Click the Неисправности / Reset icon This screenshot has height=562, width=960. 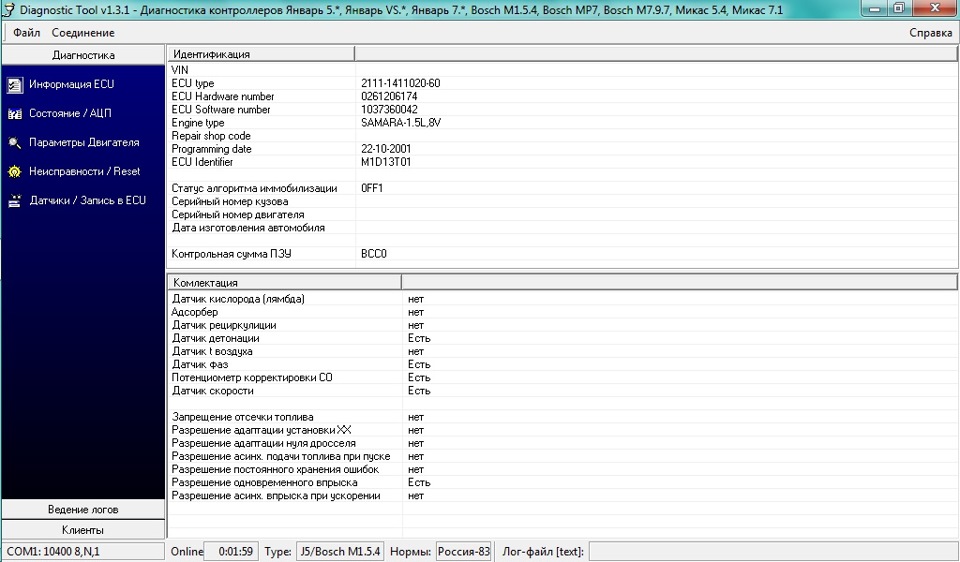point(15,172)
